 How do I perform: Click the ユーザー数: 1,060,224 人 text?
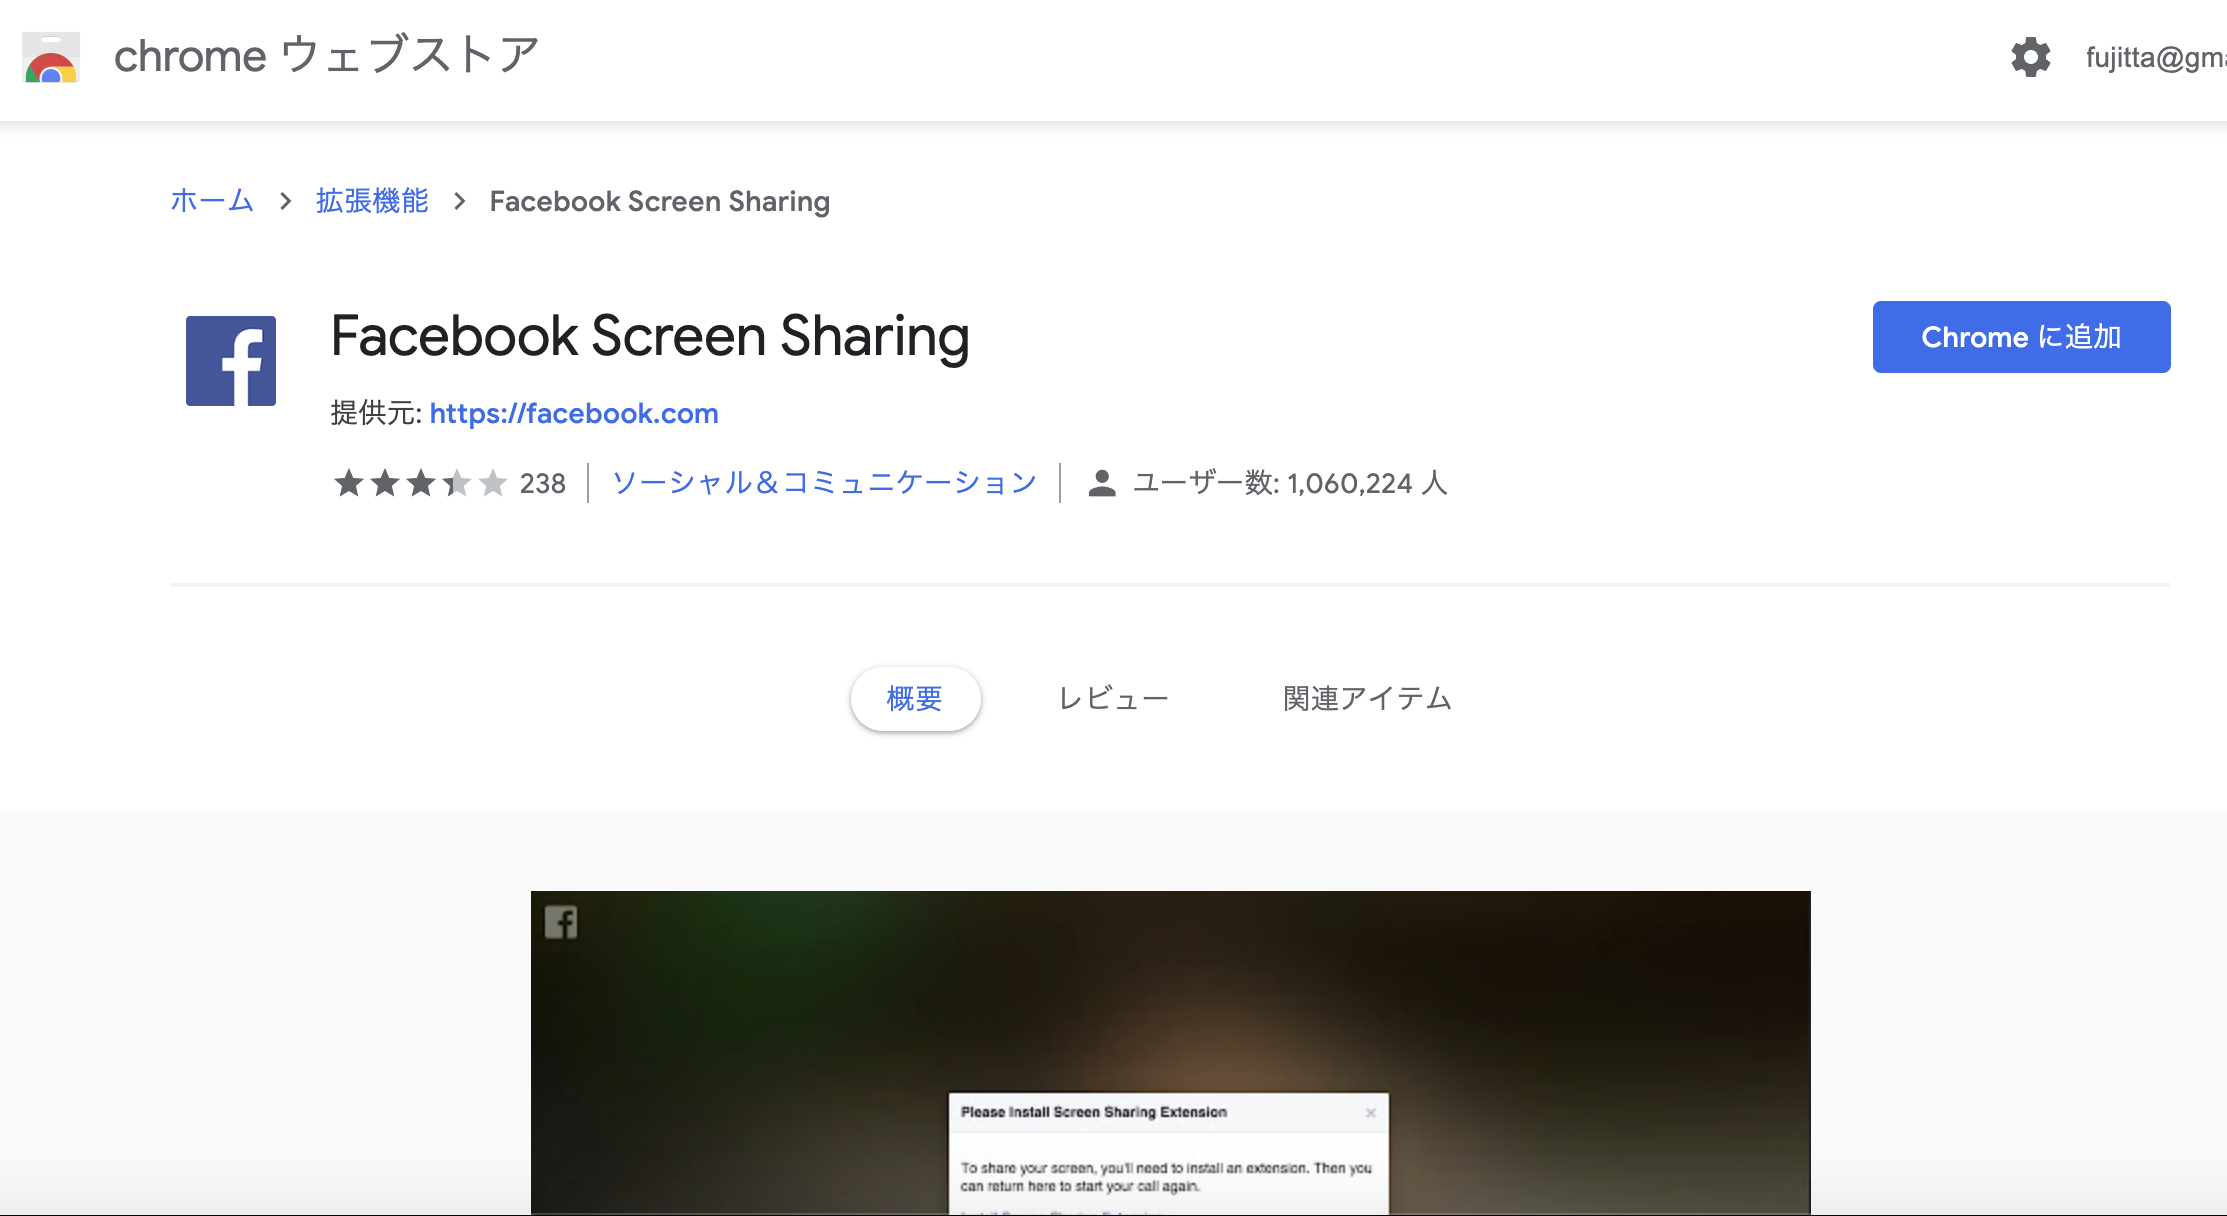click(1290, 483)
